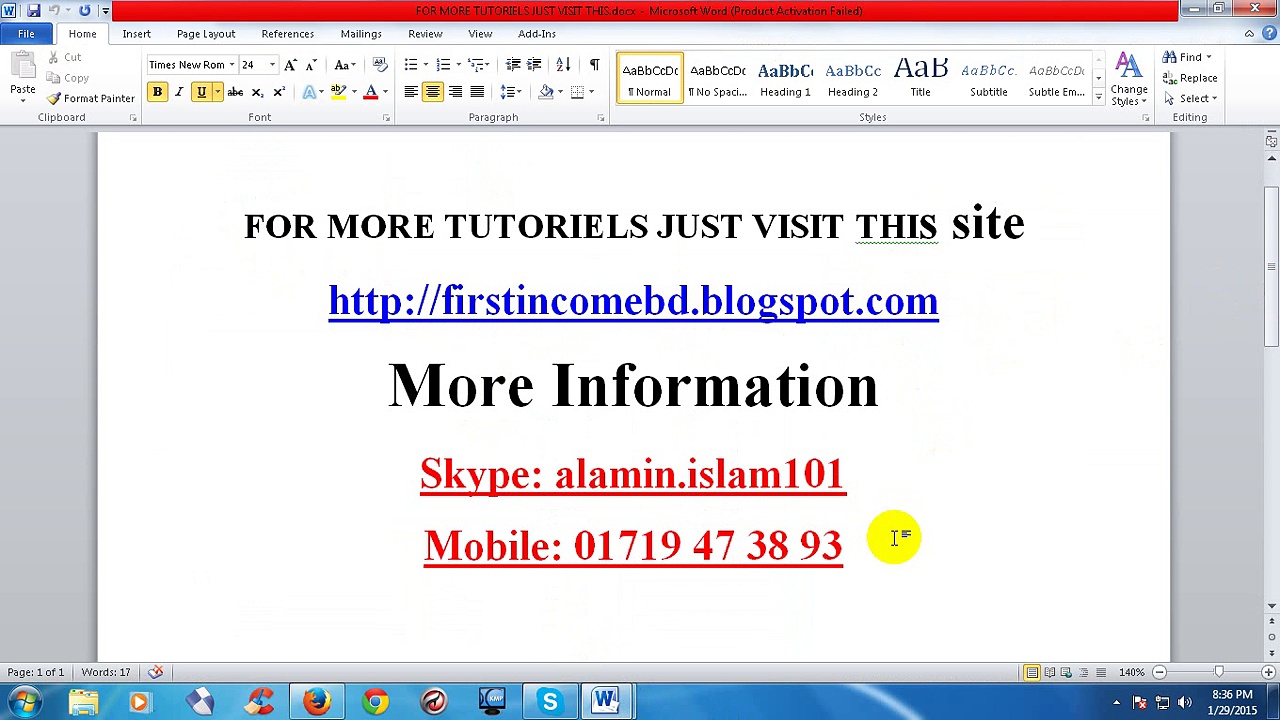Image resolution: width=1280 pixels, height=720 pixels.
Task: Open the Paragraph dialog launcher
Action: [x=601, y=118]
